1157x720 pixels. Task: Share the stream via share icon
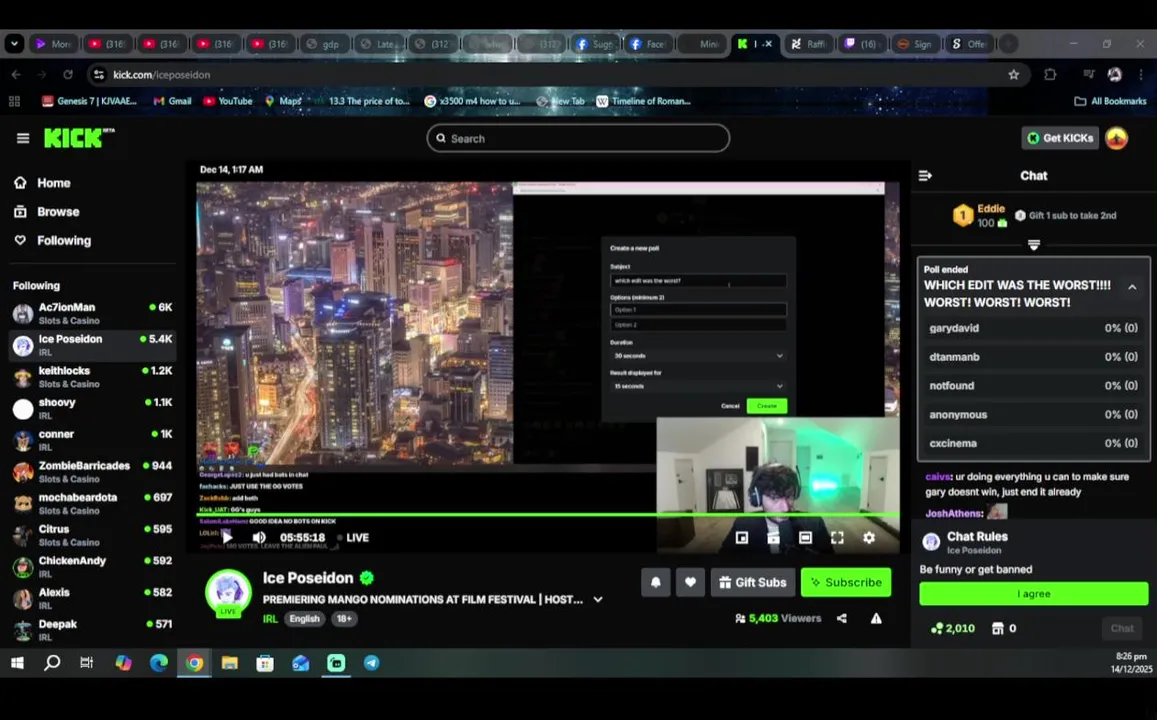click(x=842, y=618)
